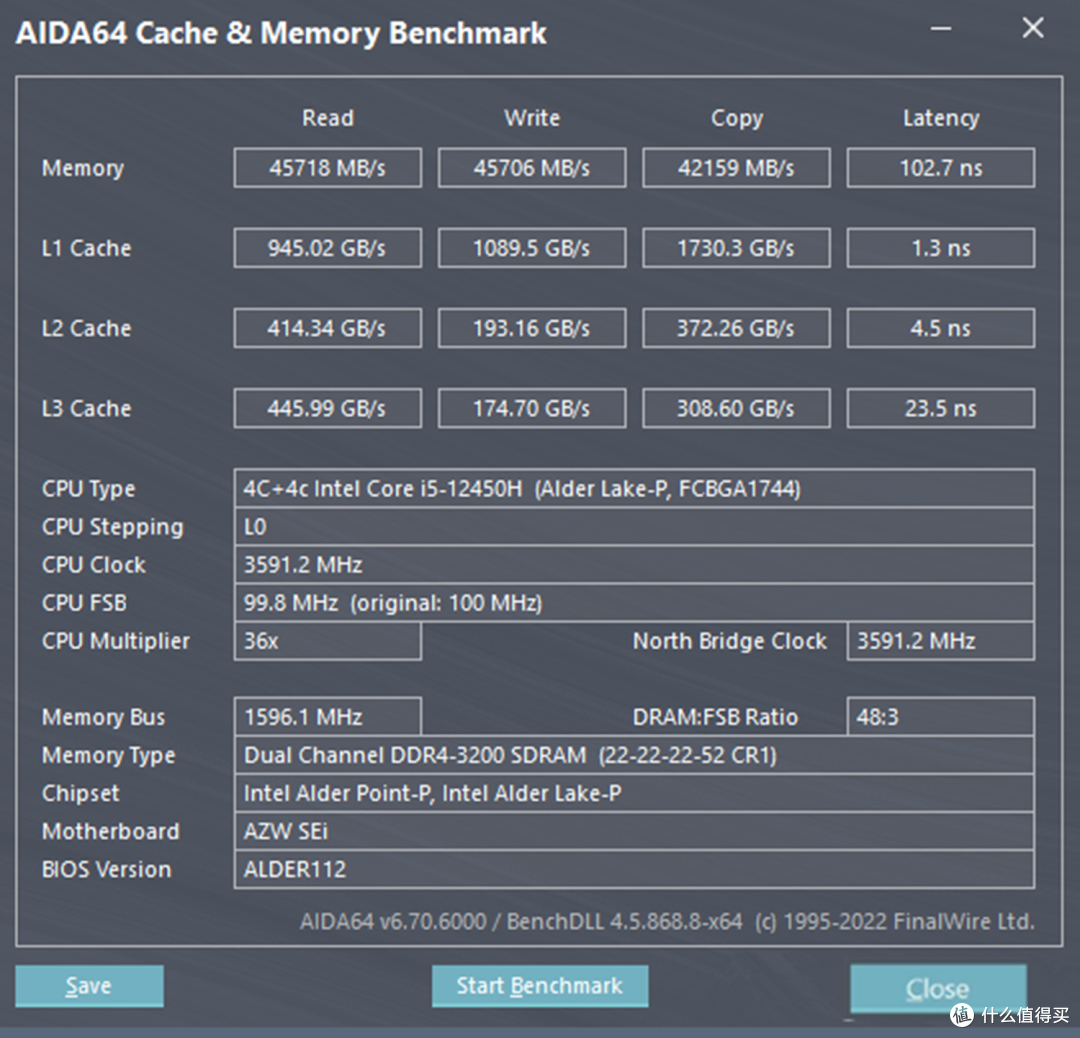
Task: Select the Memory Latency value 102.7 ns
Action: coord(941,167)
